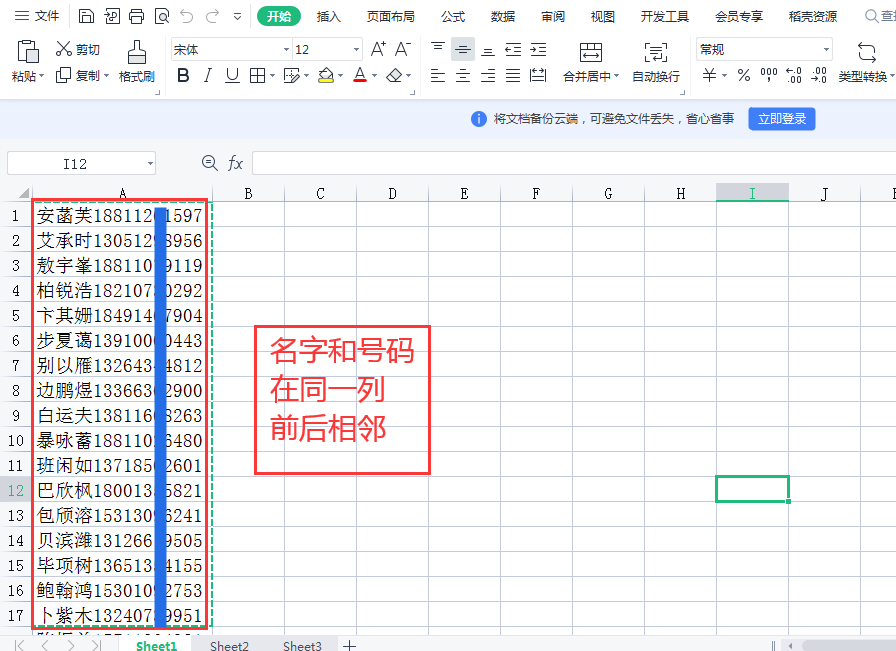The height and width of the screenshot is (651, 896).
Task: Decrease font size with A- icon
Action: (x=403, y=49)
